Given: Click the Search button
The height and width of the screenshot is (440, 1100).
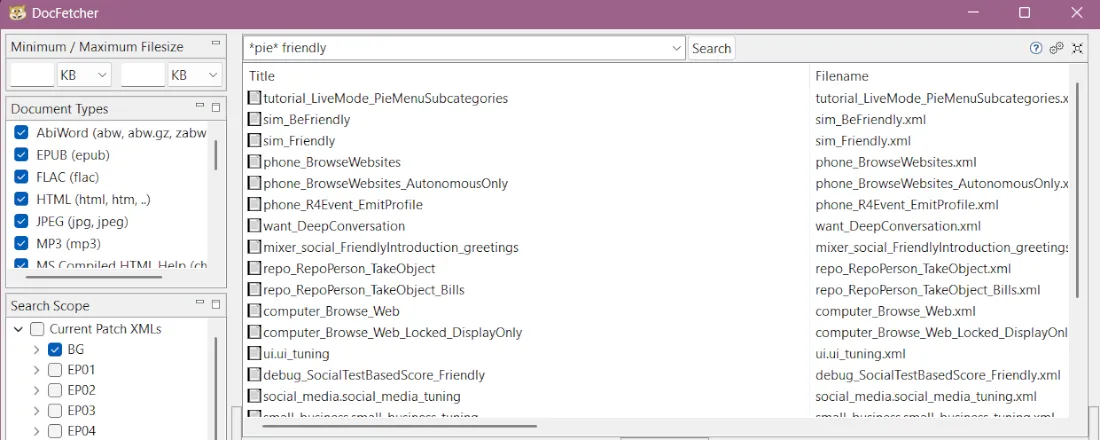Looking at the screenshot, I should pyautogui.click(x=711, y=48).
